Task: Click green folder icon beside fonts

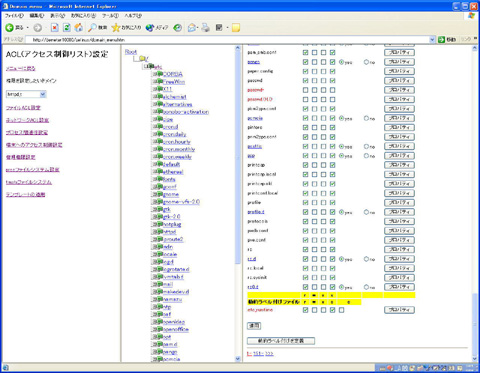Action: pyautogui.click(x=160, y=179)
